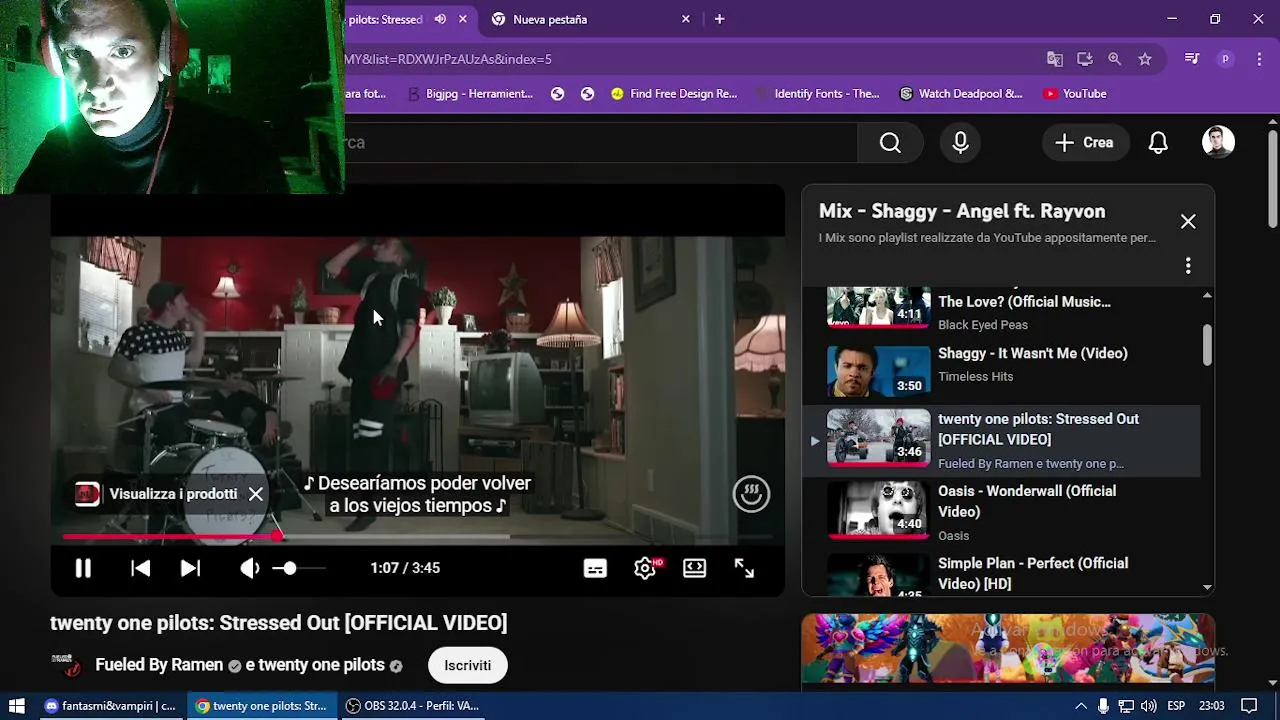
Task: Open the Fueled By Ramen channel link
Action: tap(159, 665)
